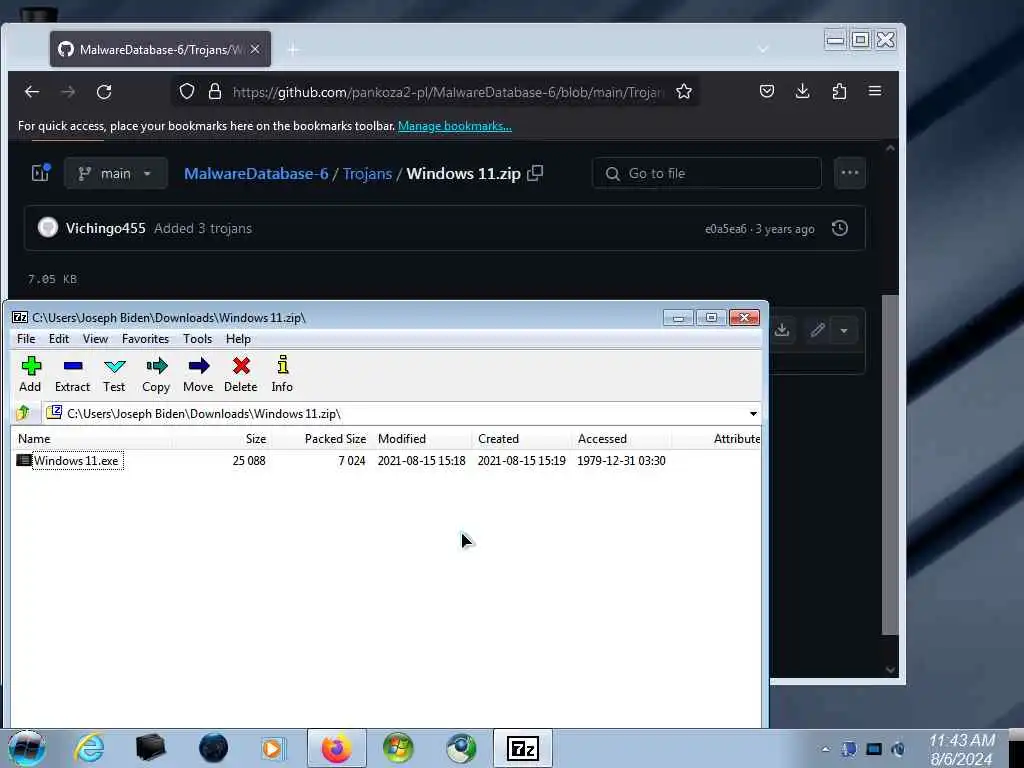Image resolution: width=1024 pixels, height=768 pixels.
Task: Click the Go to file search field
Action: pyautogui.click(x=707, y=173)
